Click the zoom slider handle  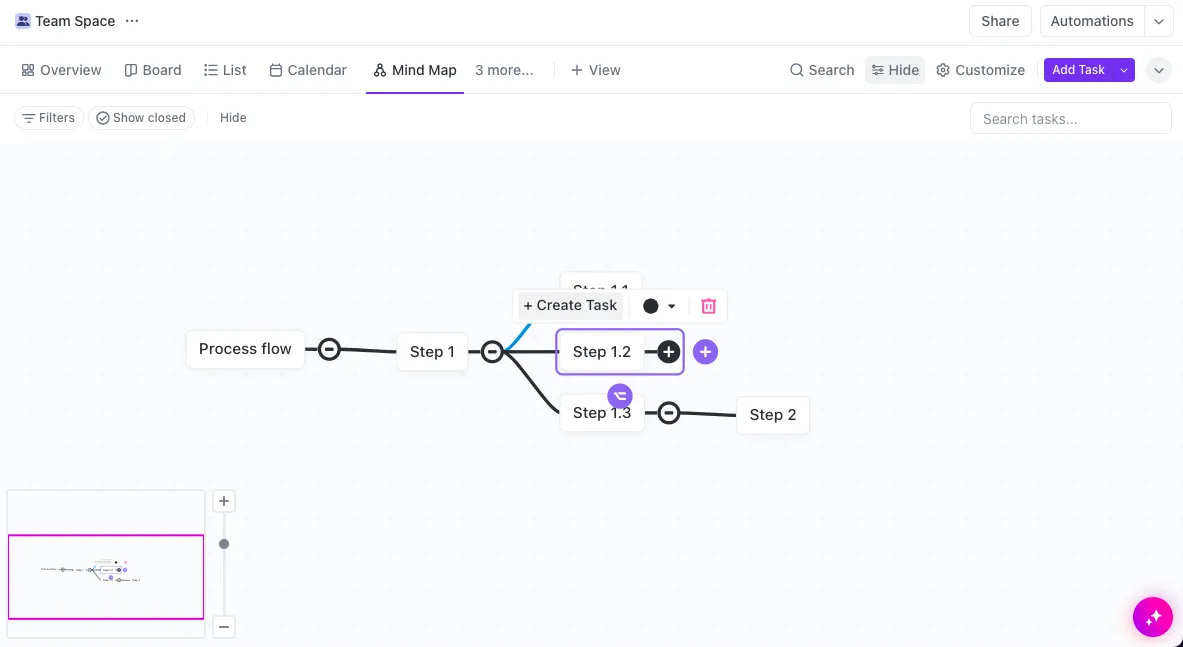click(x=224, y=544)
